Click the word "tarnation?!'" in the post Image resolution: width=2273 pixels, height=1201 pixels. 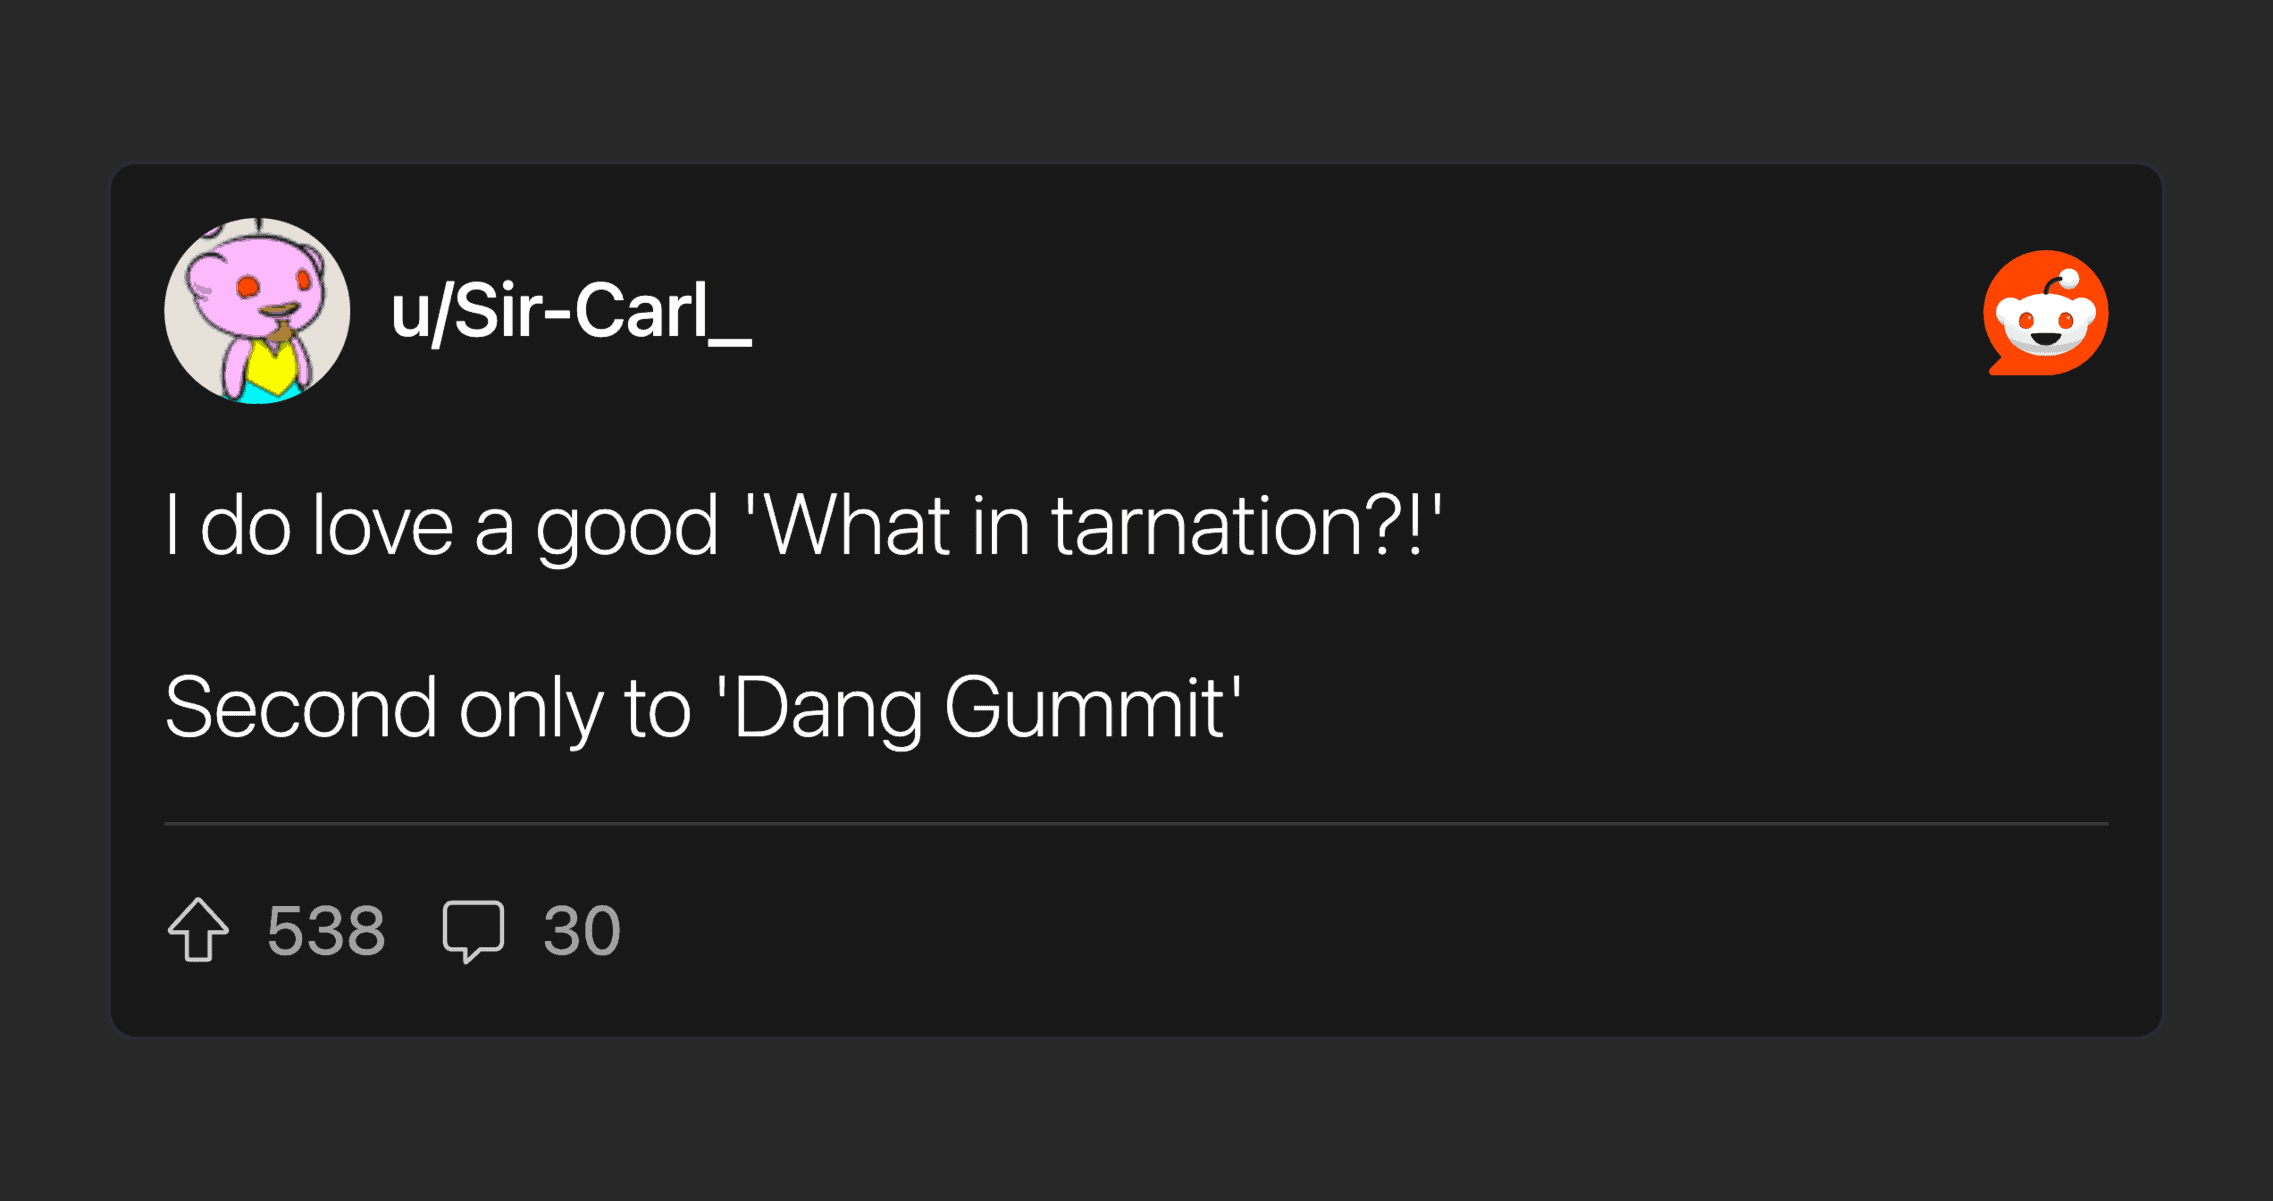pos(1247,526)
